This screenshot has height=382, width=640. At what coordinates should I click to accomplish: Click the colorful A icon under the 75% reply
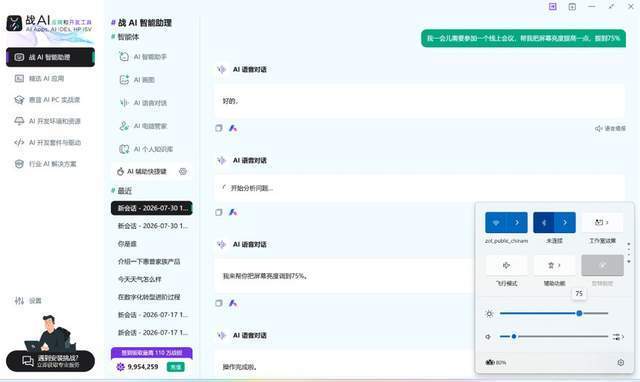point(233,303)
